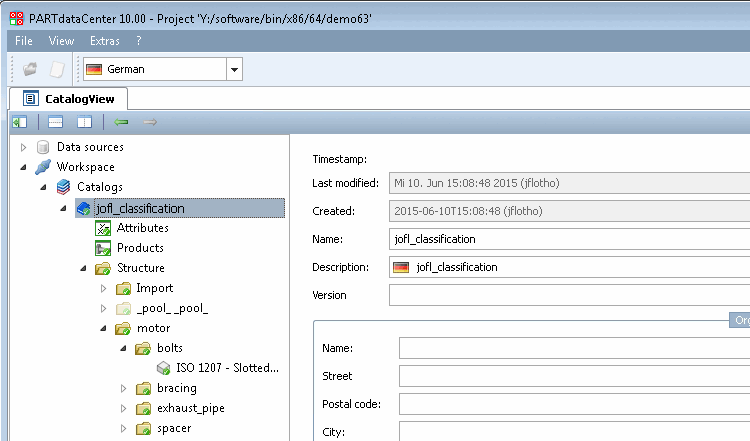This screenshot has height=441, width=750.
Task: Click the grey forward arrow icon
Action: point(150,122)
